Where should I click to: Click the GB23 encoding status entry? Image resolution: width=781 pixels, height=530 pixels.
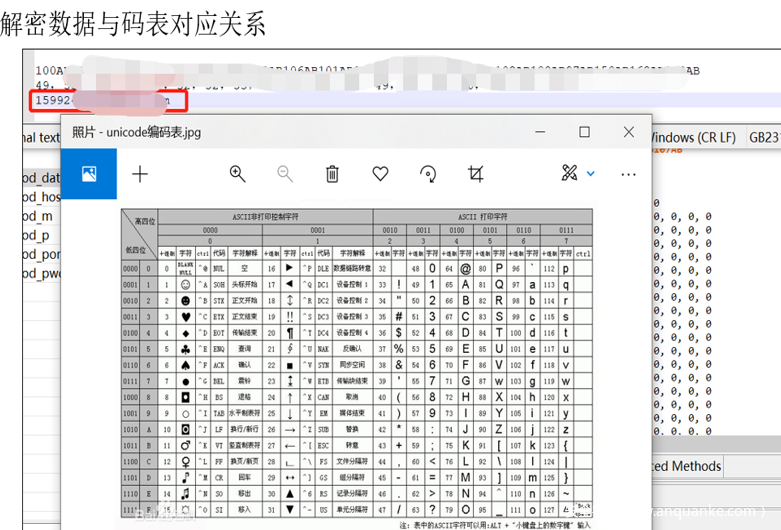click(765, 137)
